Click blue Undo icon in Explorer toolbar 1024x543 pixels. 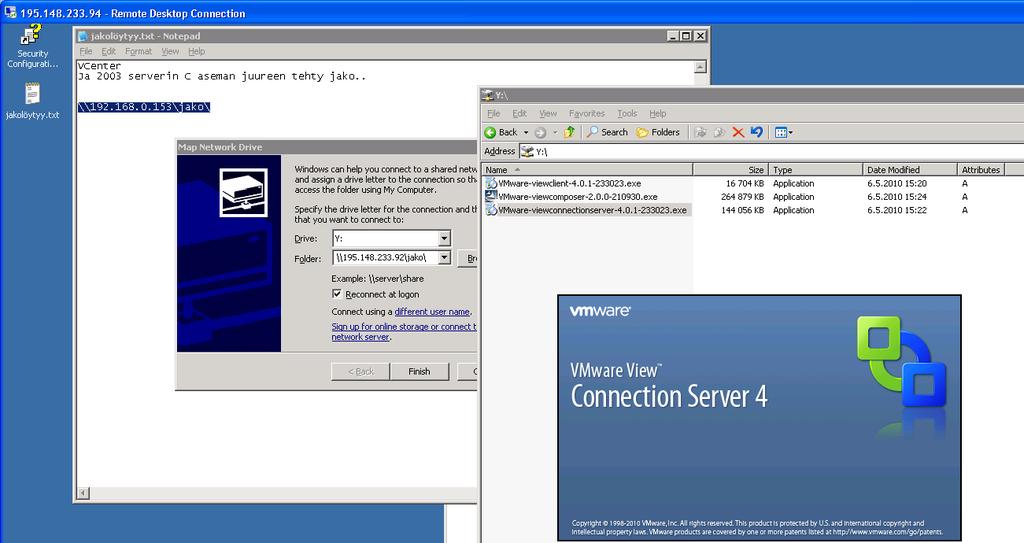click(x=756, y=132)
